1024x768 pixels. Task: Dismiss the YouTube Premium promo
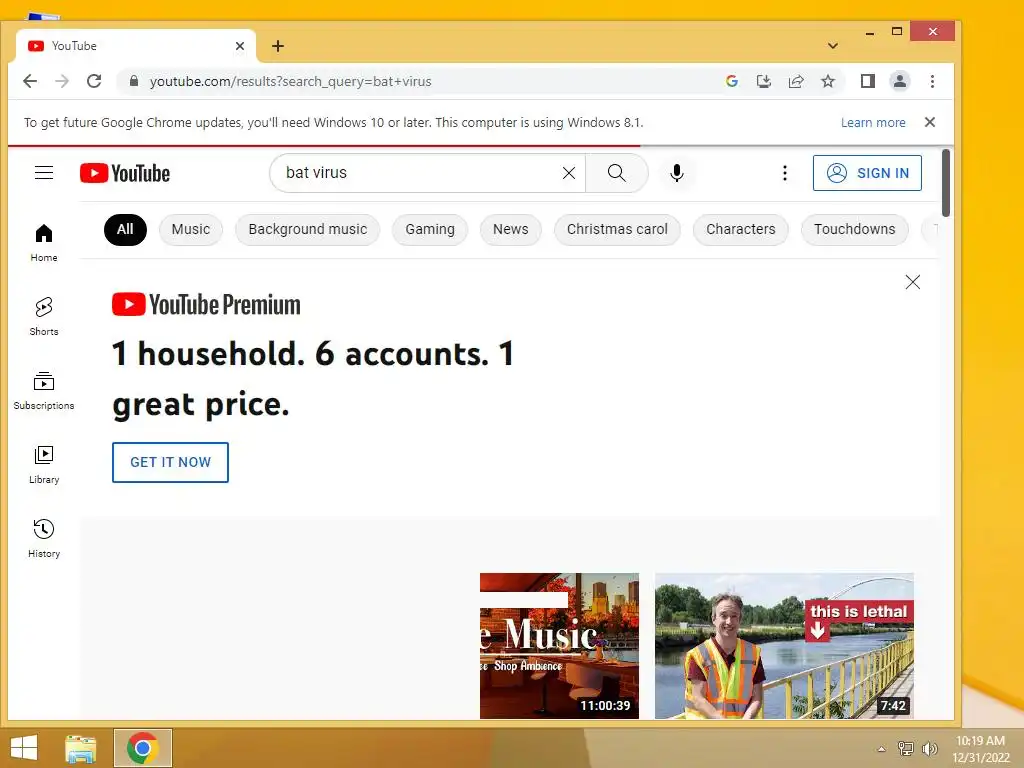[912, 281]
